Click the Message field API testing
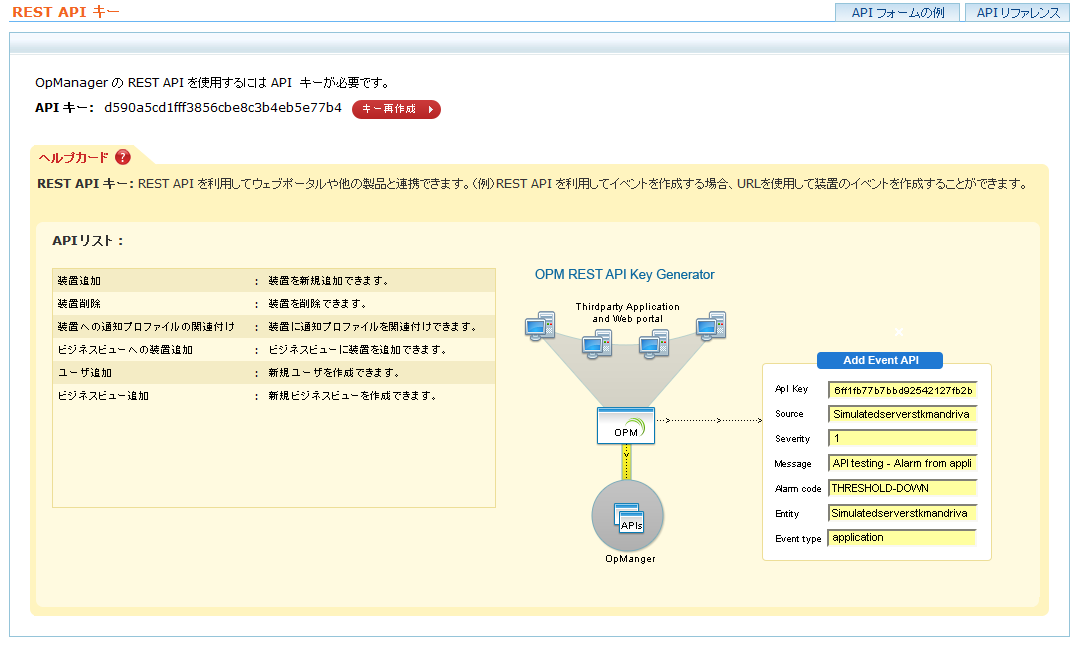This screenshot has width=1081, height=650. pyautogui.click(x=902, y=463)
